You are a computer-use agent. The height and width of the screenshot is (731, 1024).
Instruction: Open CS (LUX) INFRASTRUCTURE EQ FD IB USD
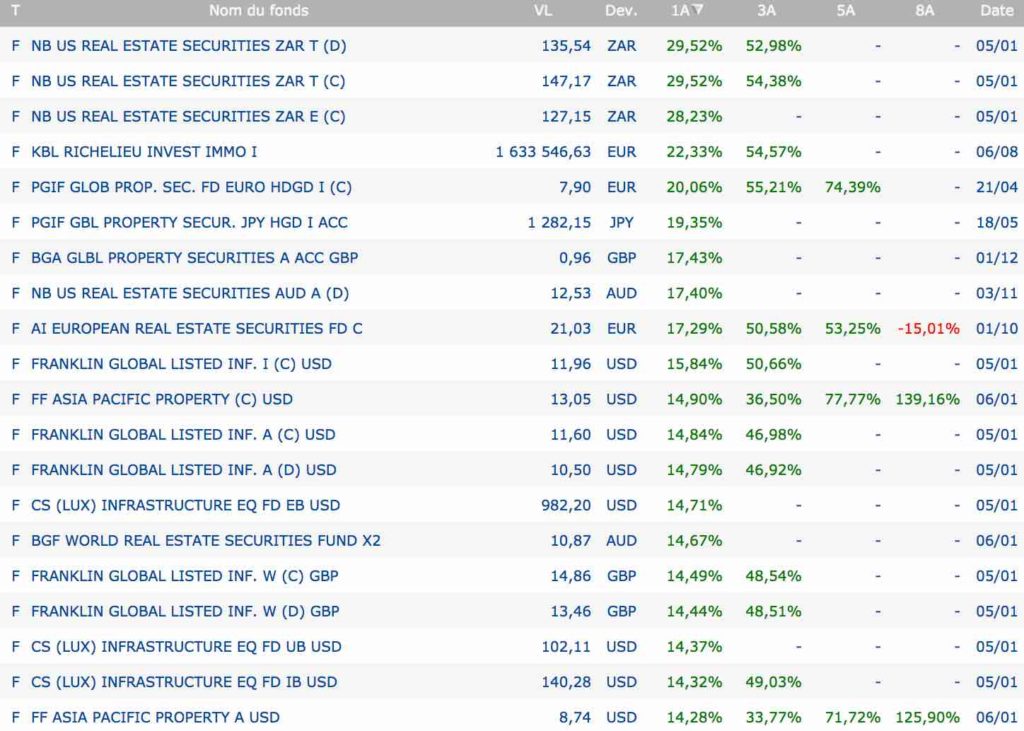pyautogui.click(x=184, y=681)
